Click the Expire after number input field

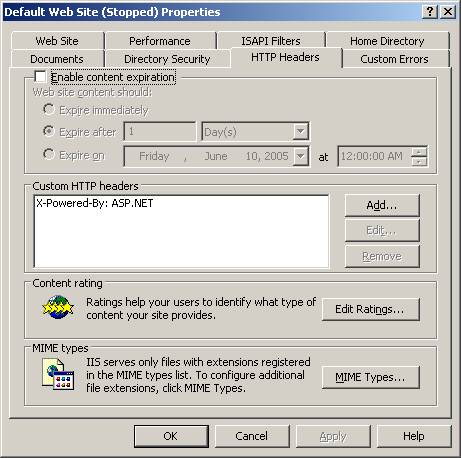point(160,132)
